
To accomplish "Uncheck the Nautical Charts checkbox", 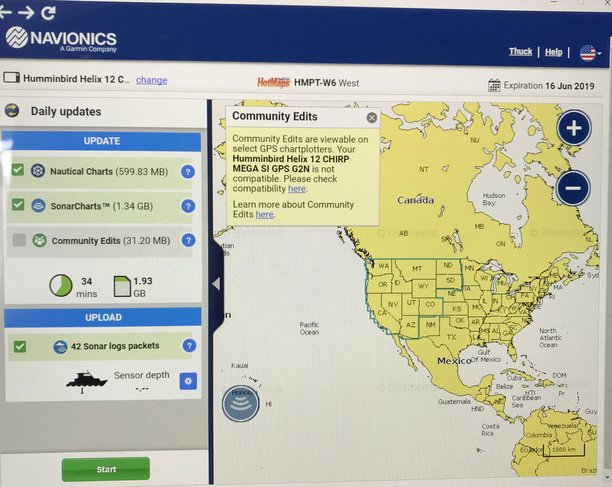I will coord(18,170).
